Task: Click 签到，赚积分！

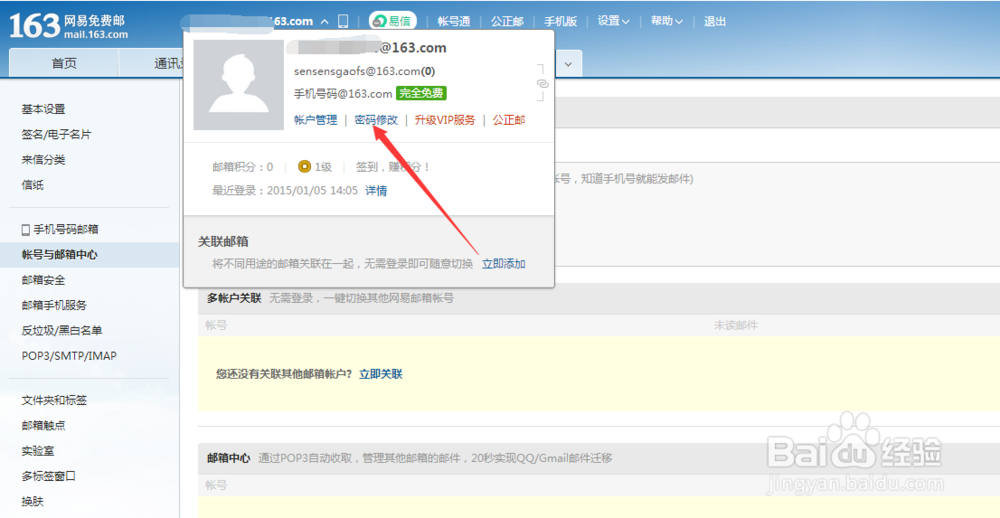Action: click(393, 167)
